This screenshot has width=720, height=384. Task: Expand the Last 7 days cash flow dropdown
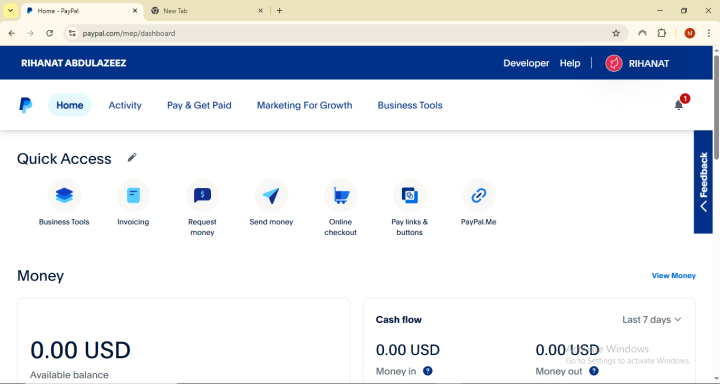click(x=652, y=320)
